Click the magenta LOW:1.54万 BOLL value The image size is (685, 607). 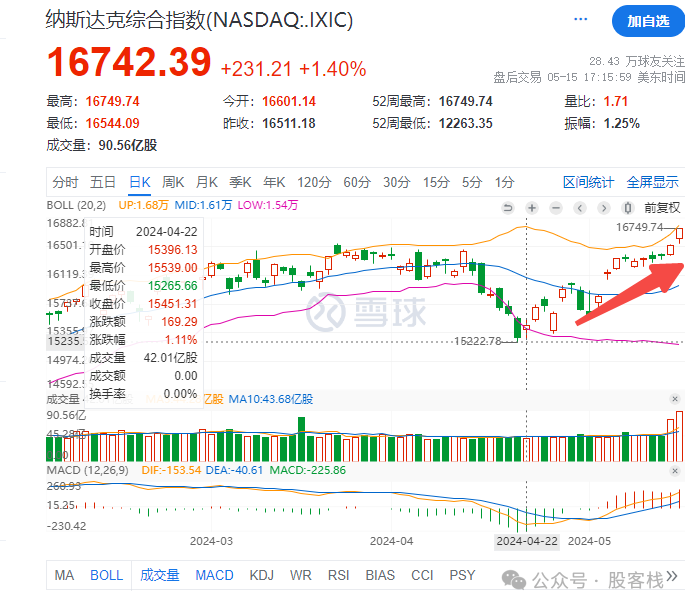(268, 205)
